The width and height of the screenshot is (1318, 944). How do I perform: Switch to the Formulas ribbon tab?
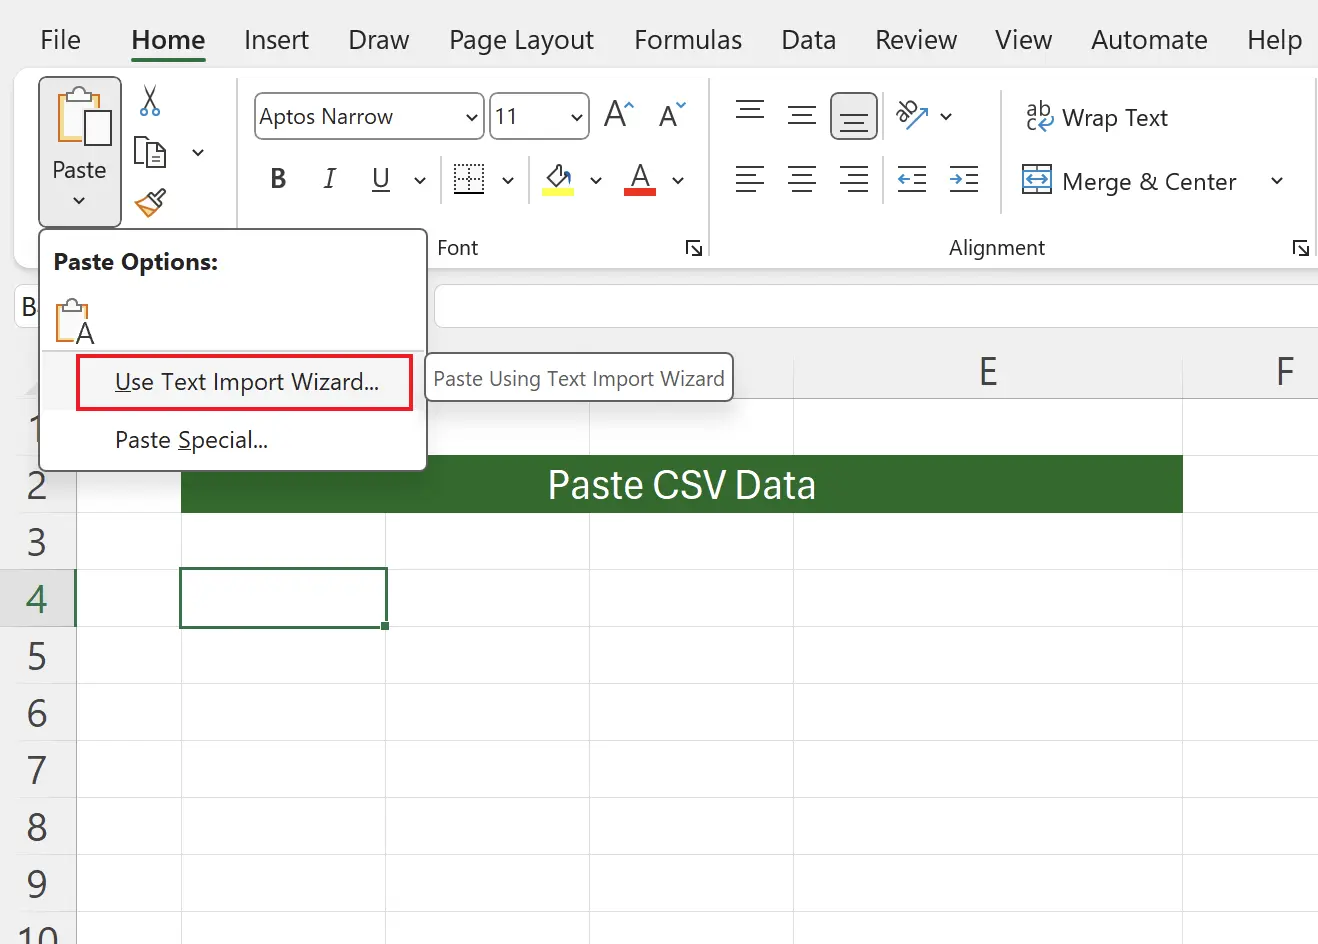coord(687,40)
